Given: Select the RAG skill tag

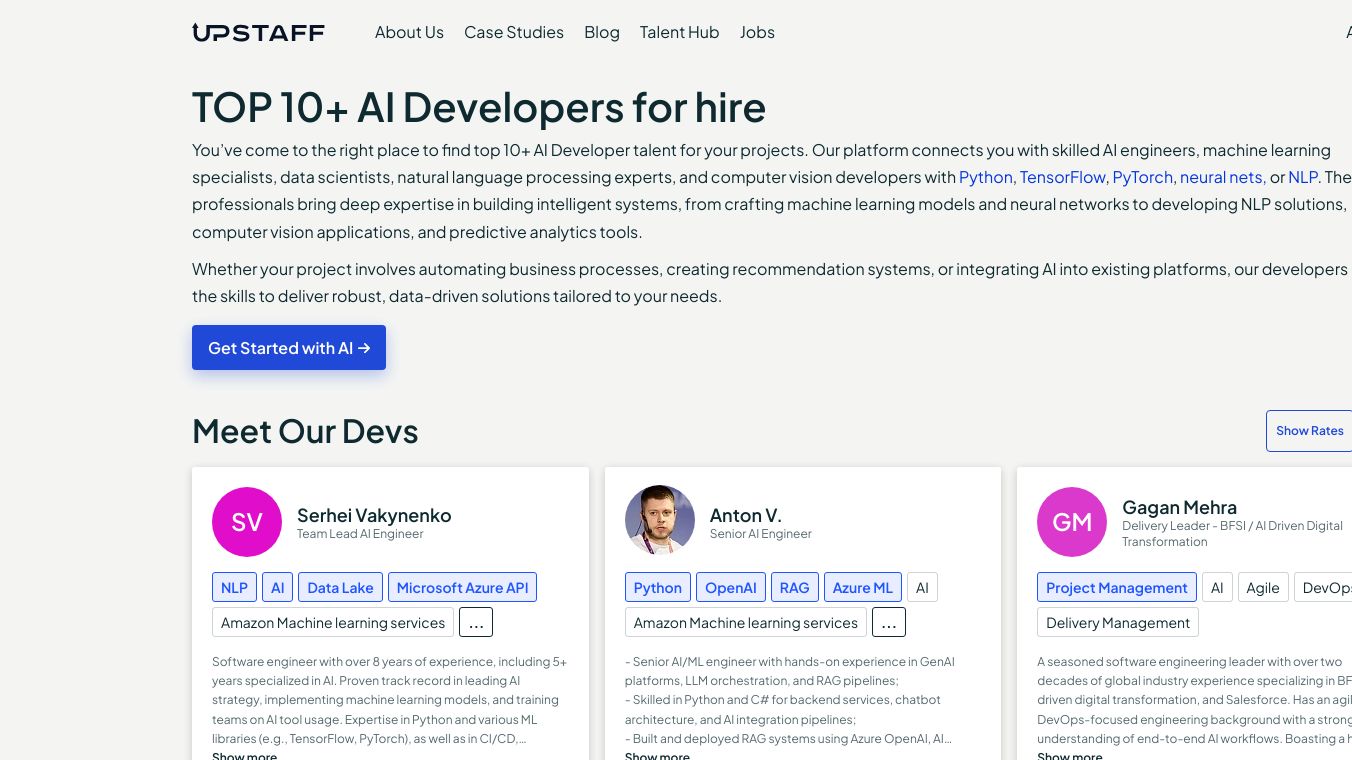Looking at the screenshot, I should point(795,587).
